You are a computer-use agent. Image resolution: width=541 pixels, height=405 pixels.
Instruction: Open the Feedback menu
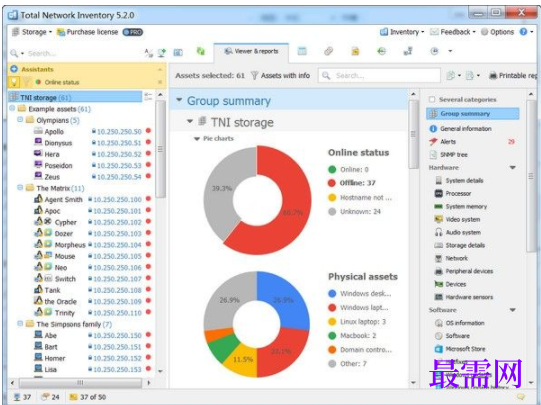(x=453, y=32)
